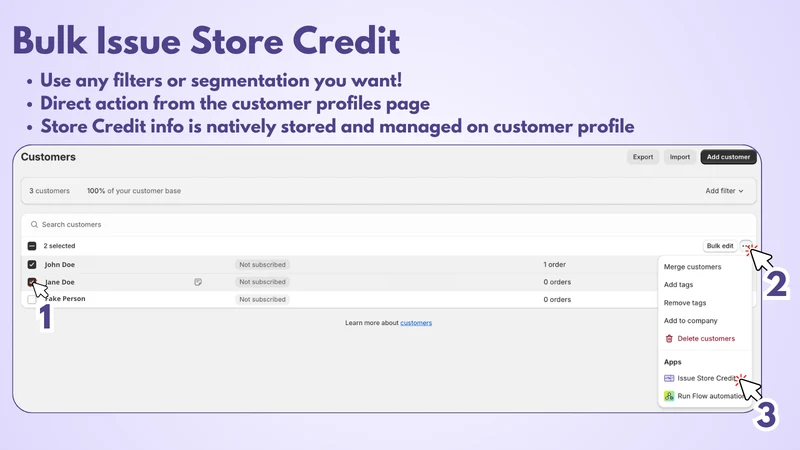Click the Add customer button
Image resolution: width=800 pixels, height=450 pixels.
728,157
